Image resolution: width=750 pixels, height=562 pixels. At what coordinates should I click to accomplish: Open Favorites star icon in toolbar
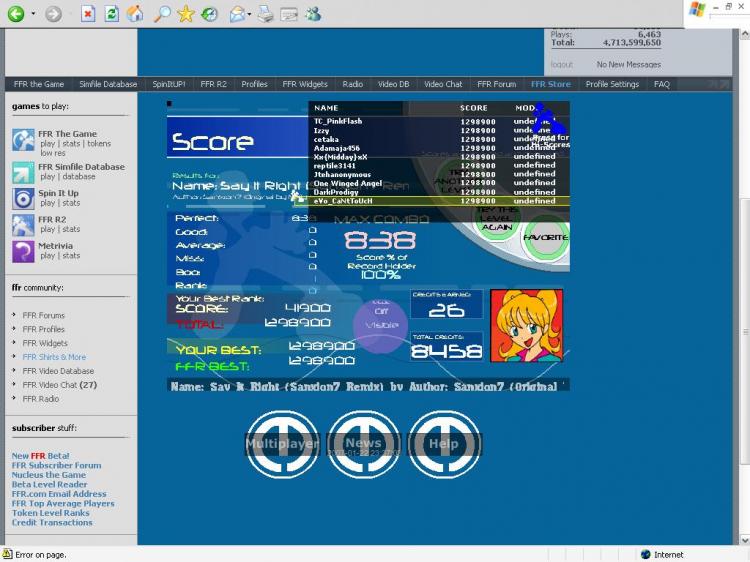[x=186, y=13]
